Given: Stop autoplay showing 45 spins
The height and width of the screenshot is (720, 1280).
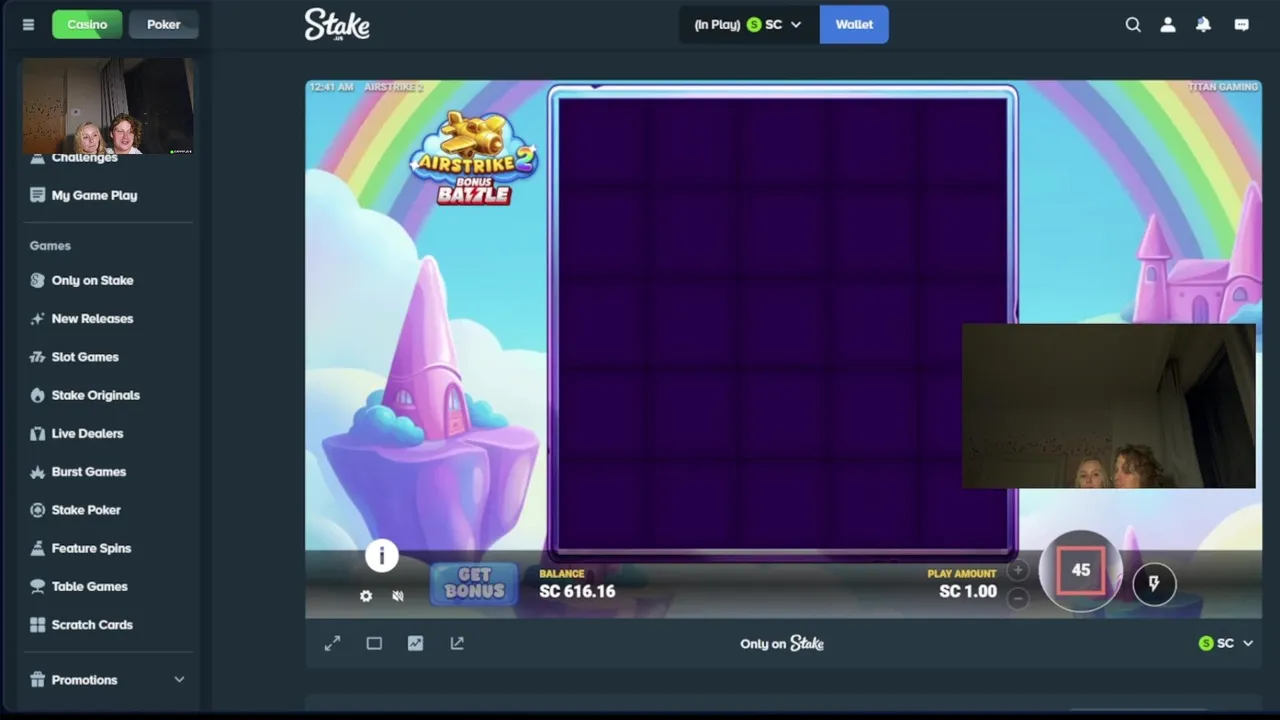Looking at the screenshot, I should point(1081,570).
